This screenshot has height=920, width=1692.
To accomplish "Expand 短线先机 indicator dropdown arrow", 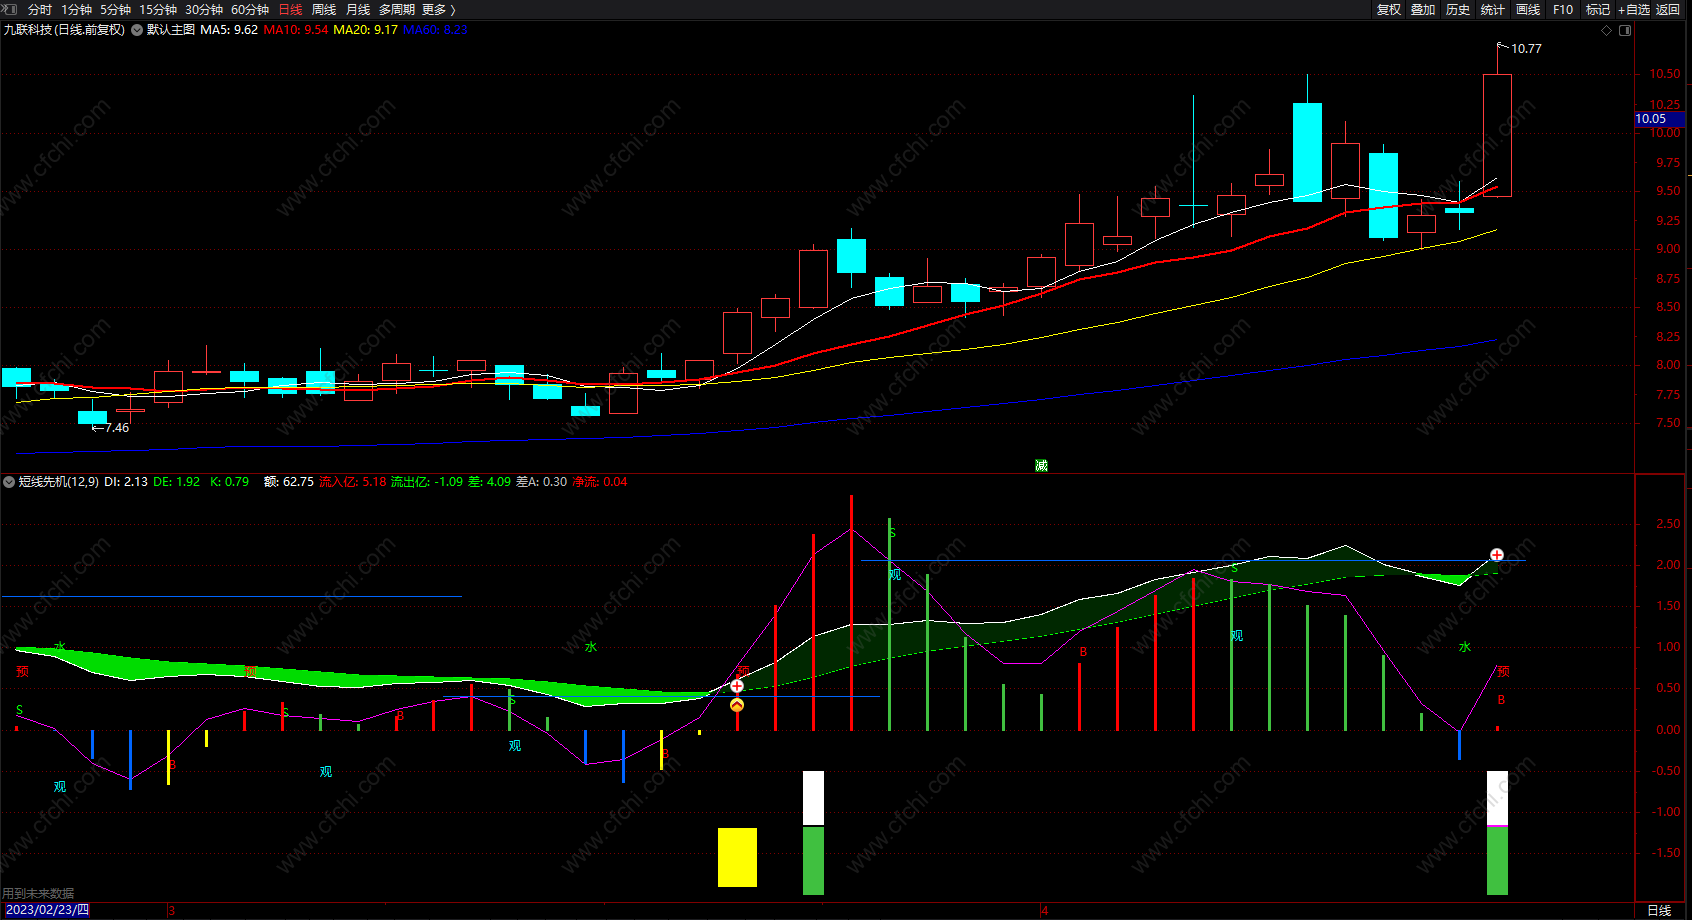I will coord(9,482).
